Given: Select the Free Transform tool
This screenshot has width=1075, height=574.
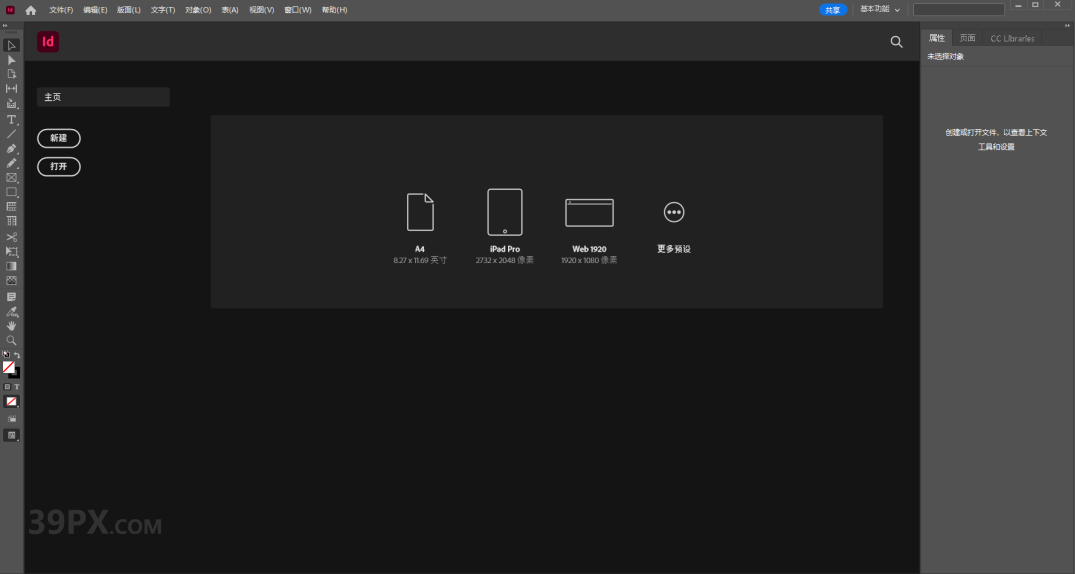Looking at the screenshot, I should tap(11, 252).
